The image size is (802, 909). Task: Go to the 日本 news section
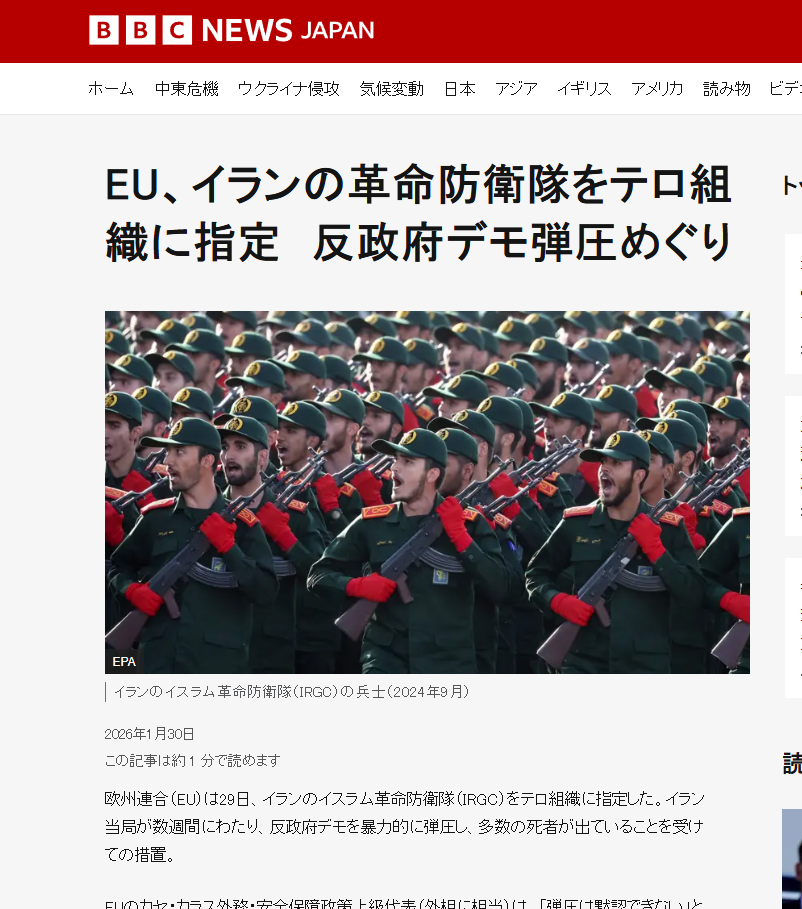(460, 89)
